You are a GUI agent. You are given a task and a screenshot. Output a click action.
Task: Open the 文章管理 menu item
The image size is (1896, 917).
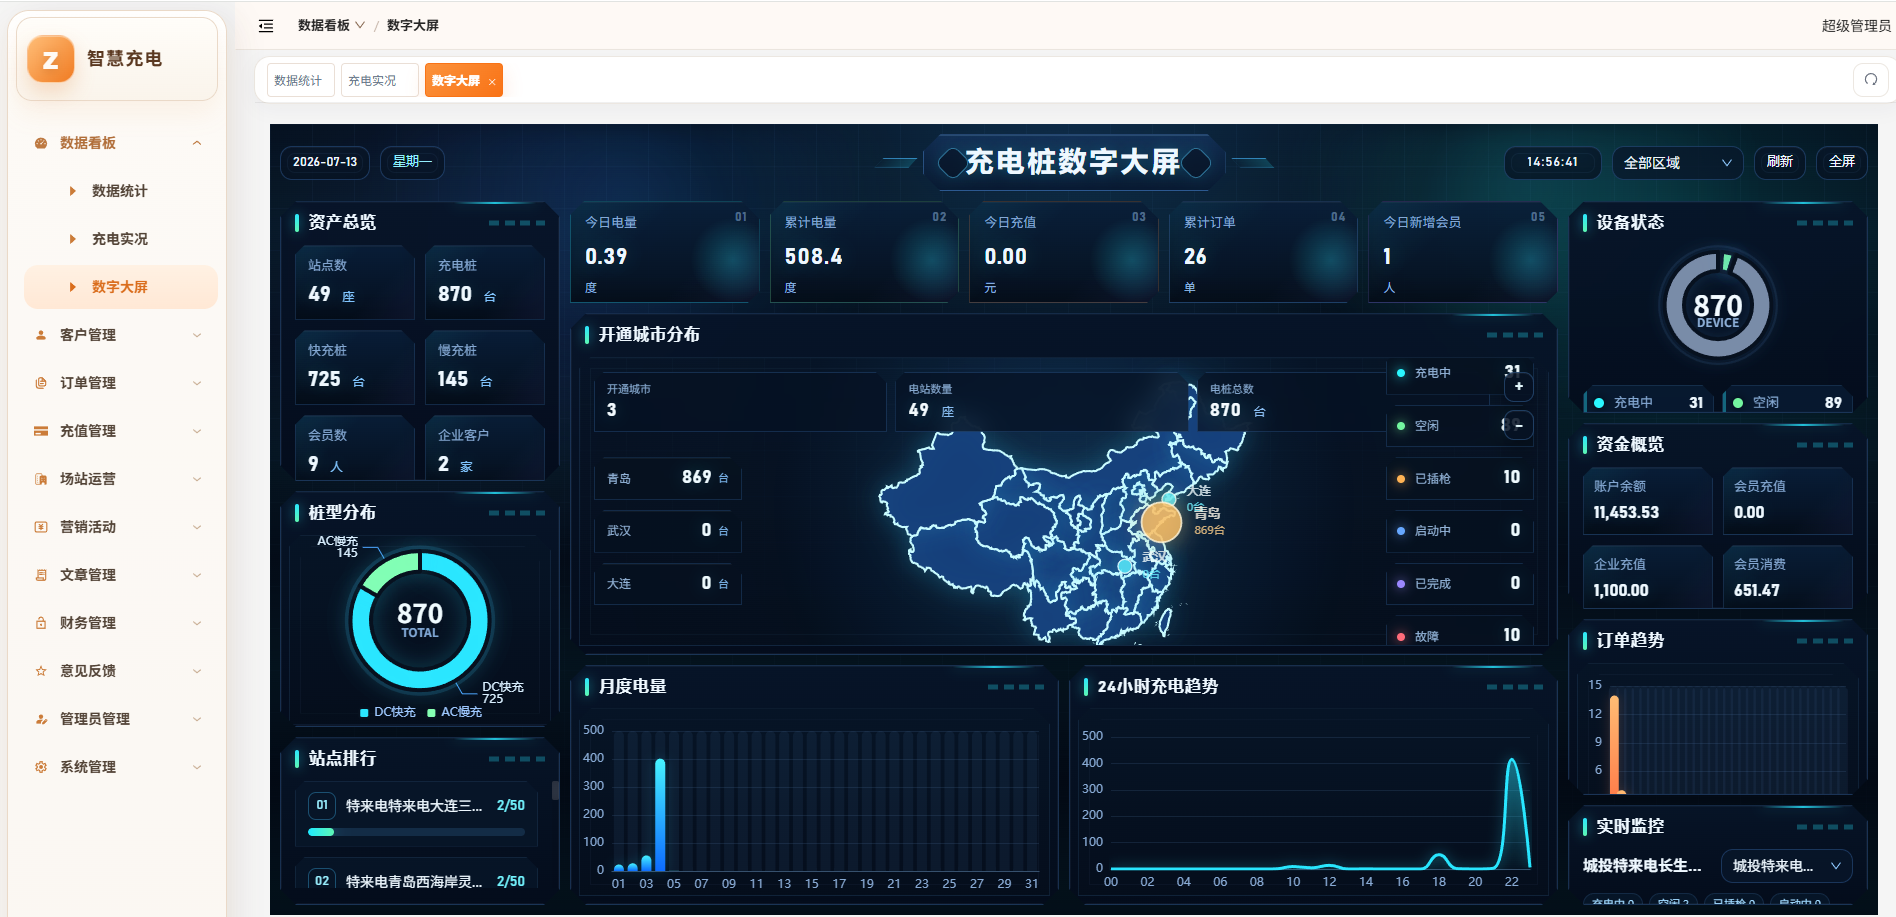coord(120,575)
